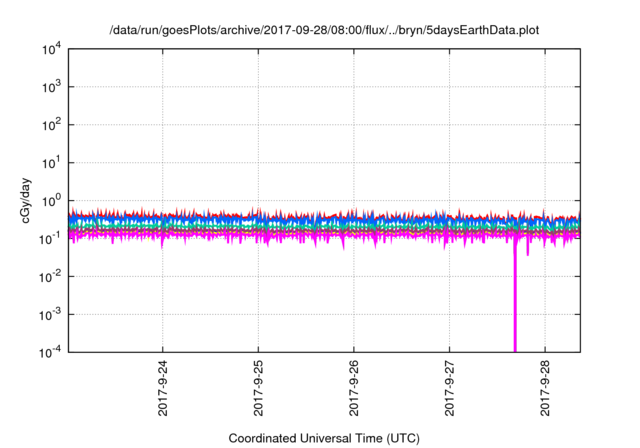The width and height of the screenshot is (640, 448).
Task: Click the 2017-9-28 date label
Action: 545,388
